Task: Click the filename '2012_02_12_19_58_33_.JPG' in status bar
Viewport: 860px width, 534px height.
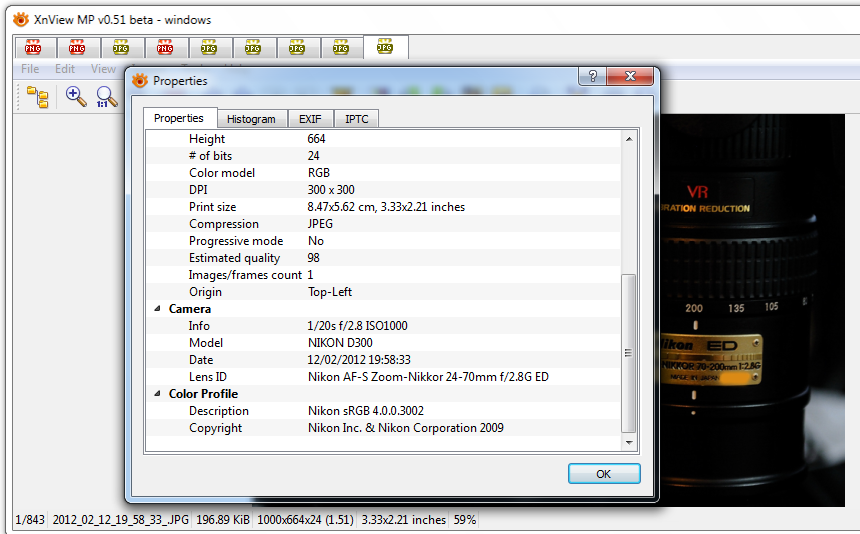Action: coord(121,520)
